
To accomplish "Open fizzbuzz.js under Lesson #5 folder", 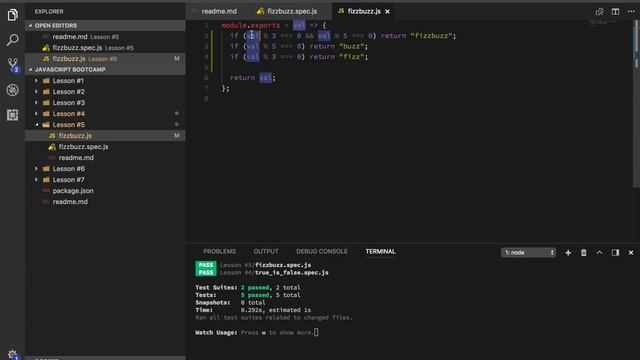I will (105, 136).
